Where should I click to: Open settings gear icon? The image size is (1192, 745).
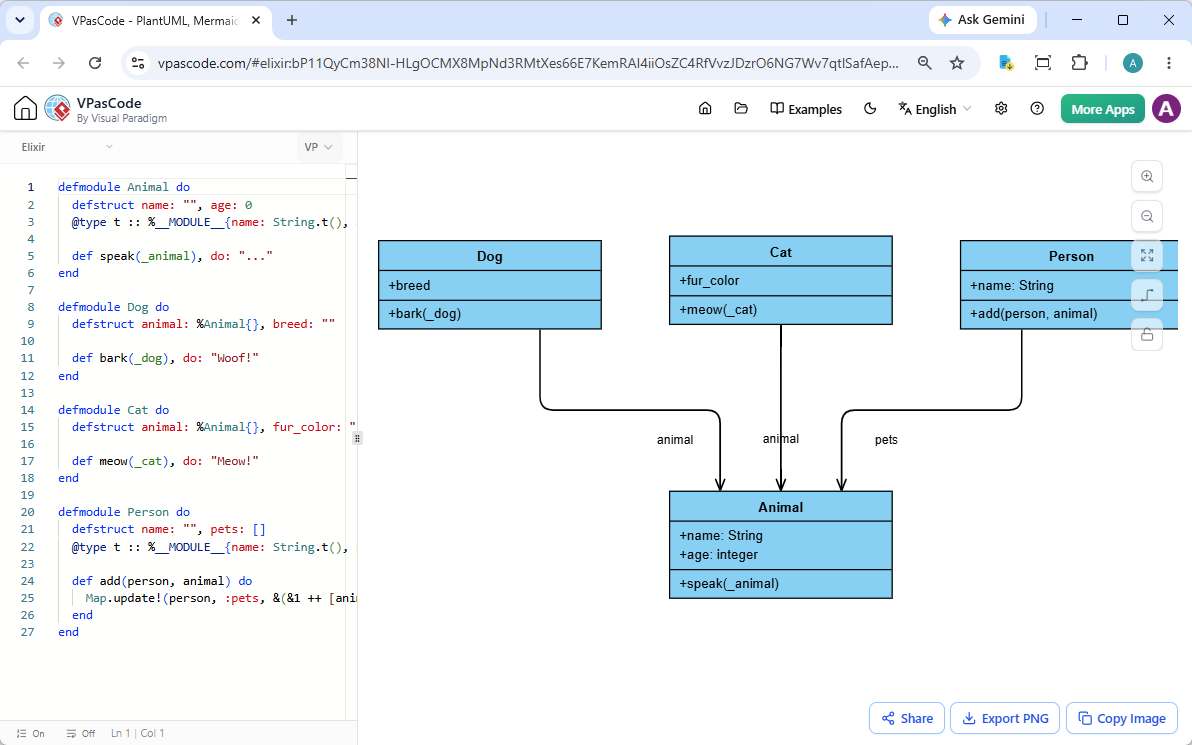click(1001, 109)
